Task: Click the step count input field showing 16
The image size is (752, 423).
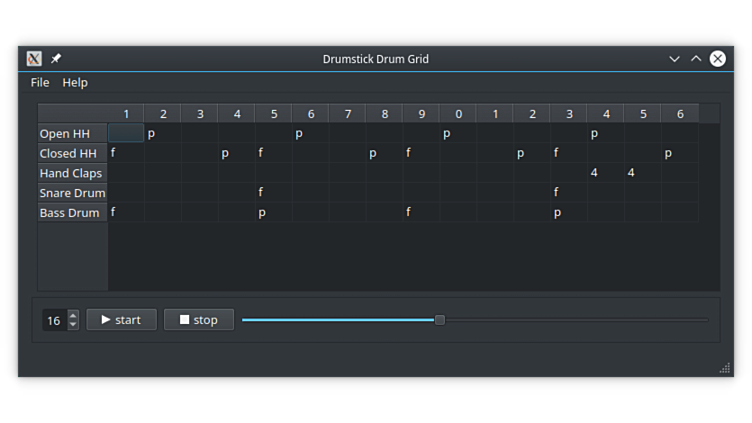Action: (x=54, y=320)
